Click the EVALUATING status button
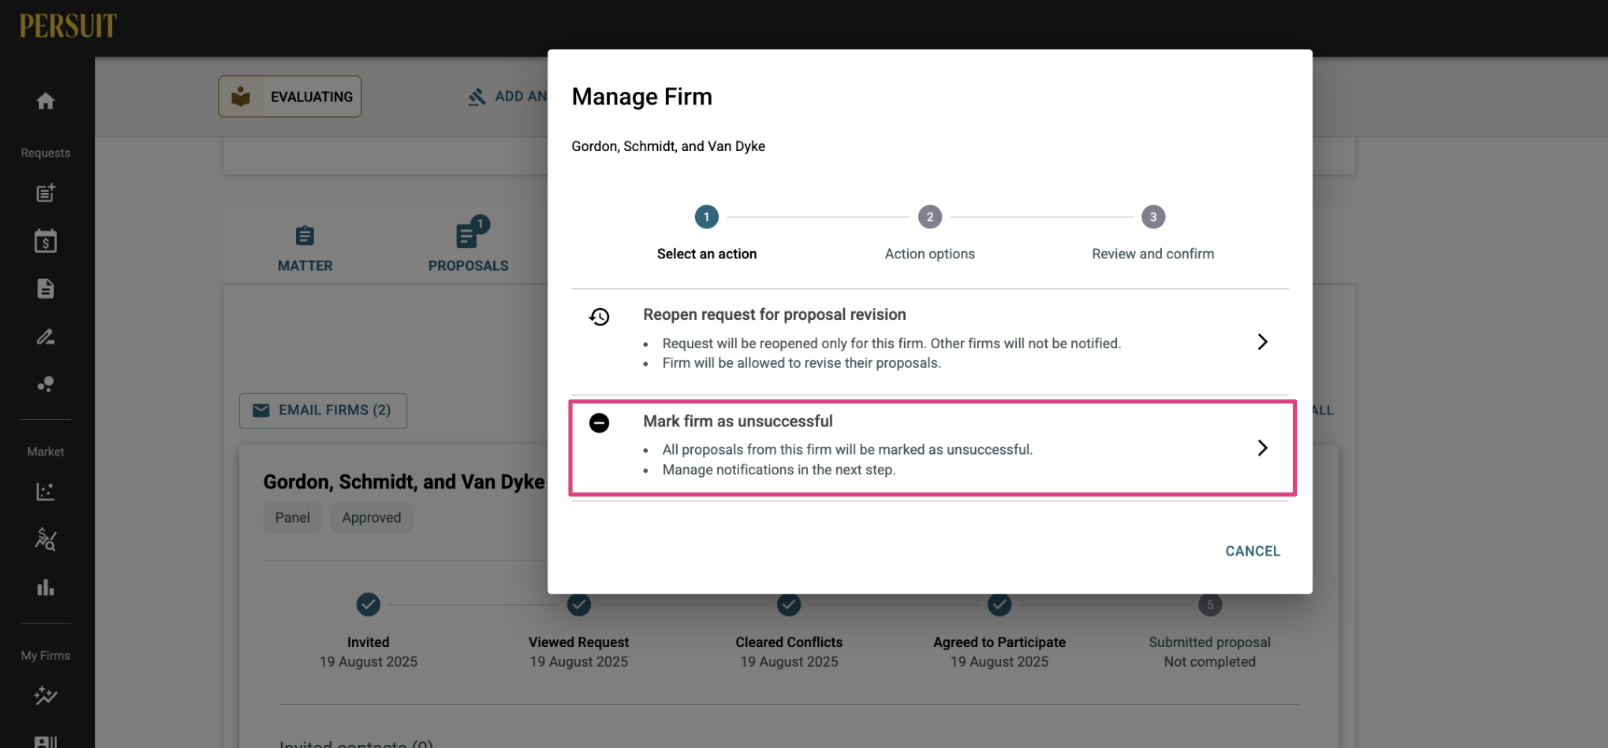 pyautogui.click(x=290, y=97)
